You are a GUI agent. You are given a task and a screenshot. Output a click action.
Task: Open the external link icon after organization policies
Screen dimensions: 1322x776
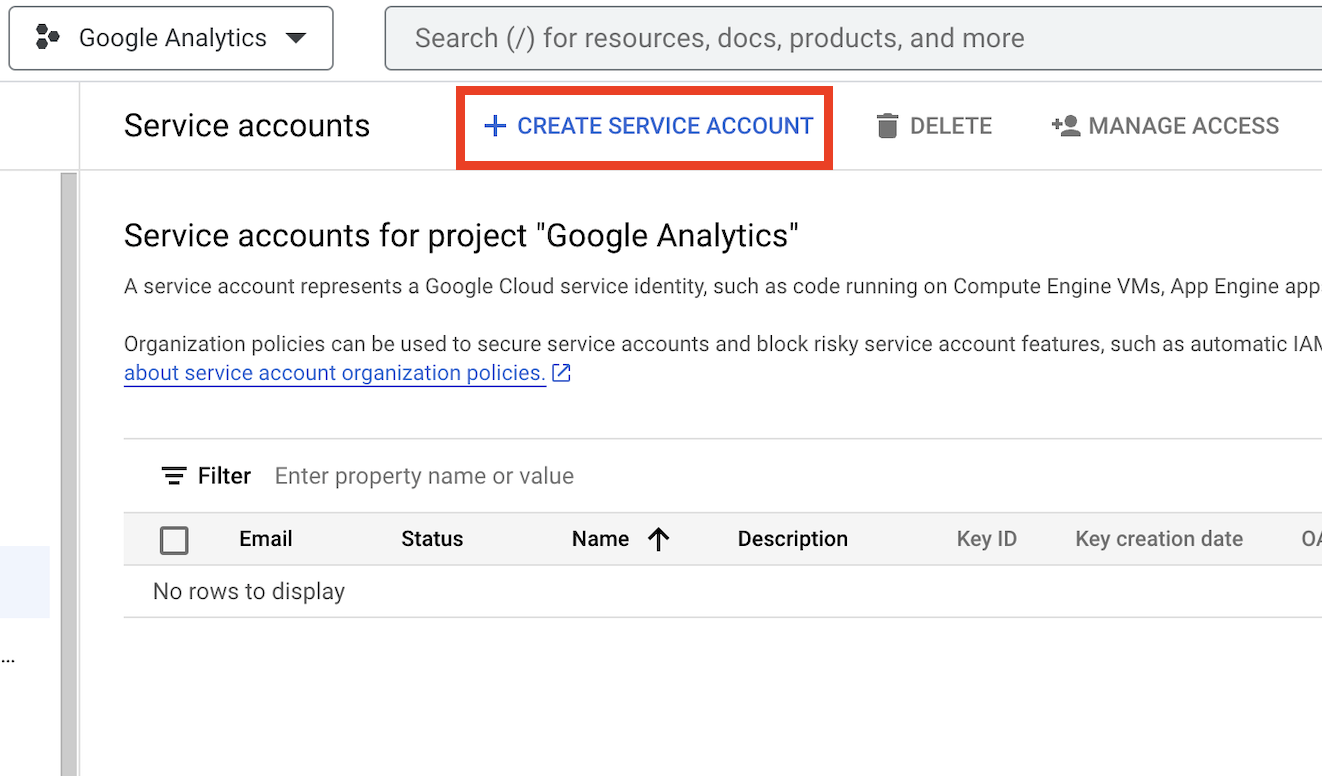561,372
